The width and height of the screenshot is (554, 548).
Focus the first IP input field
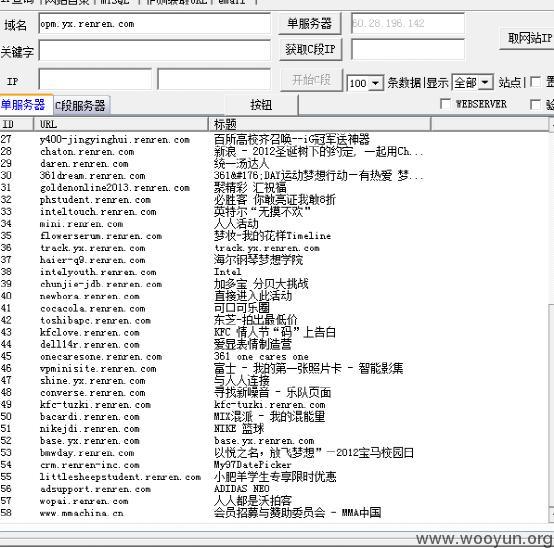(x=95, y=79)
